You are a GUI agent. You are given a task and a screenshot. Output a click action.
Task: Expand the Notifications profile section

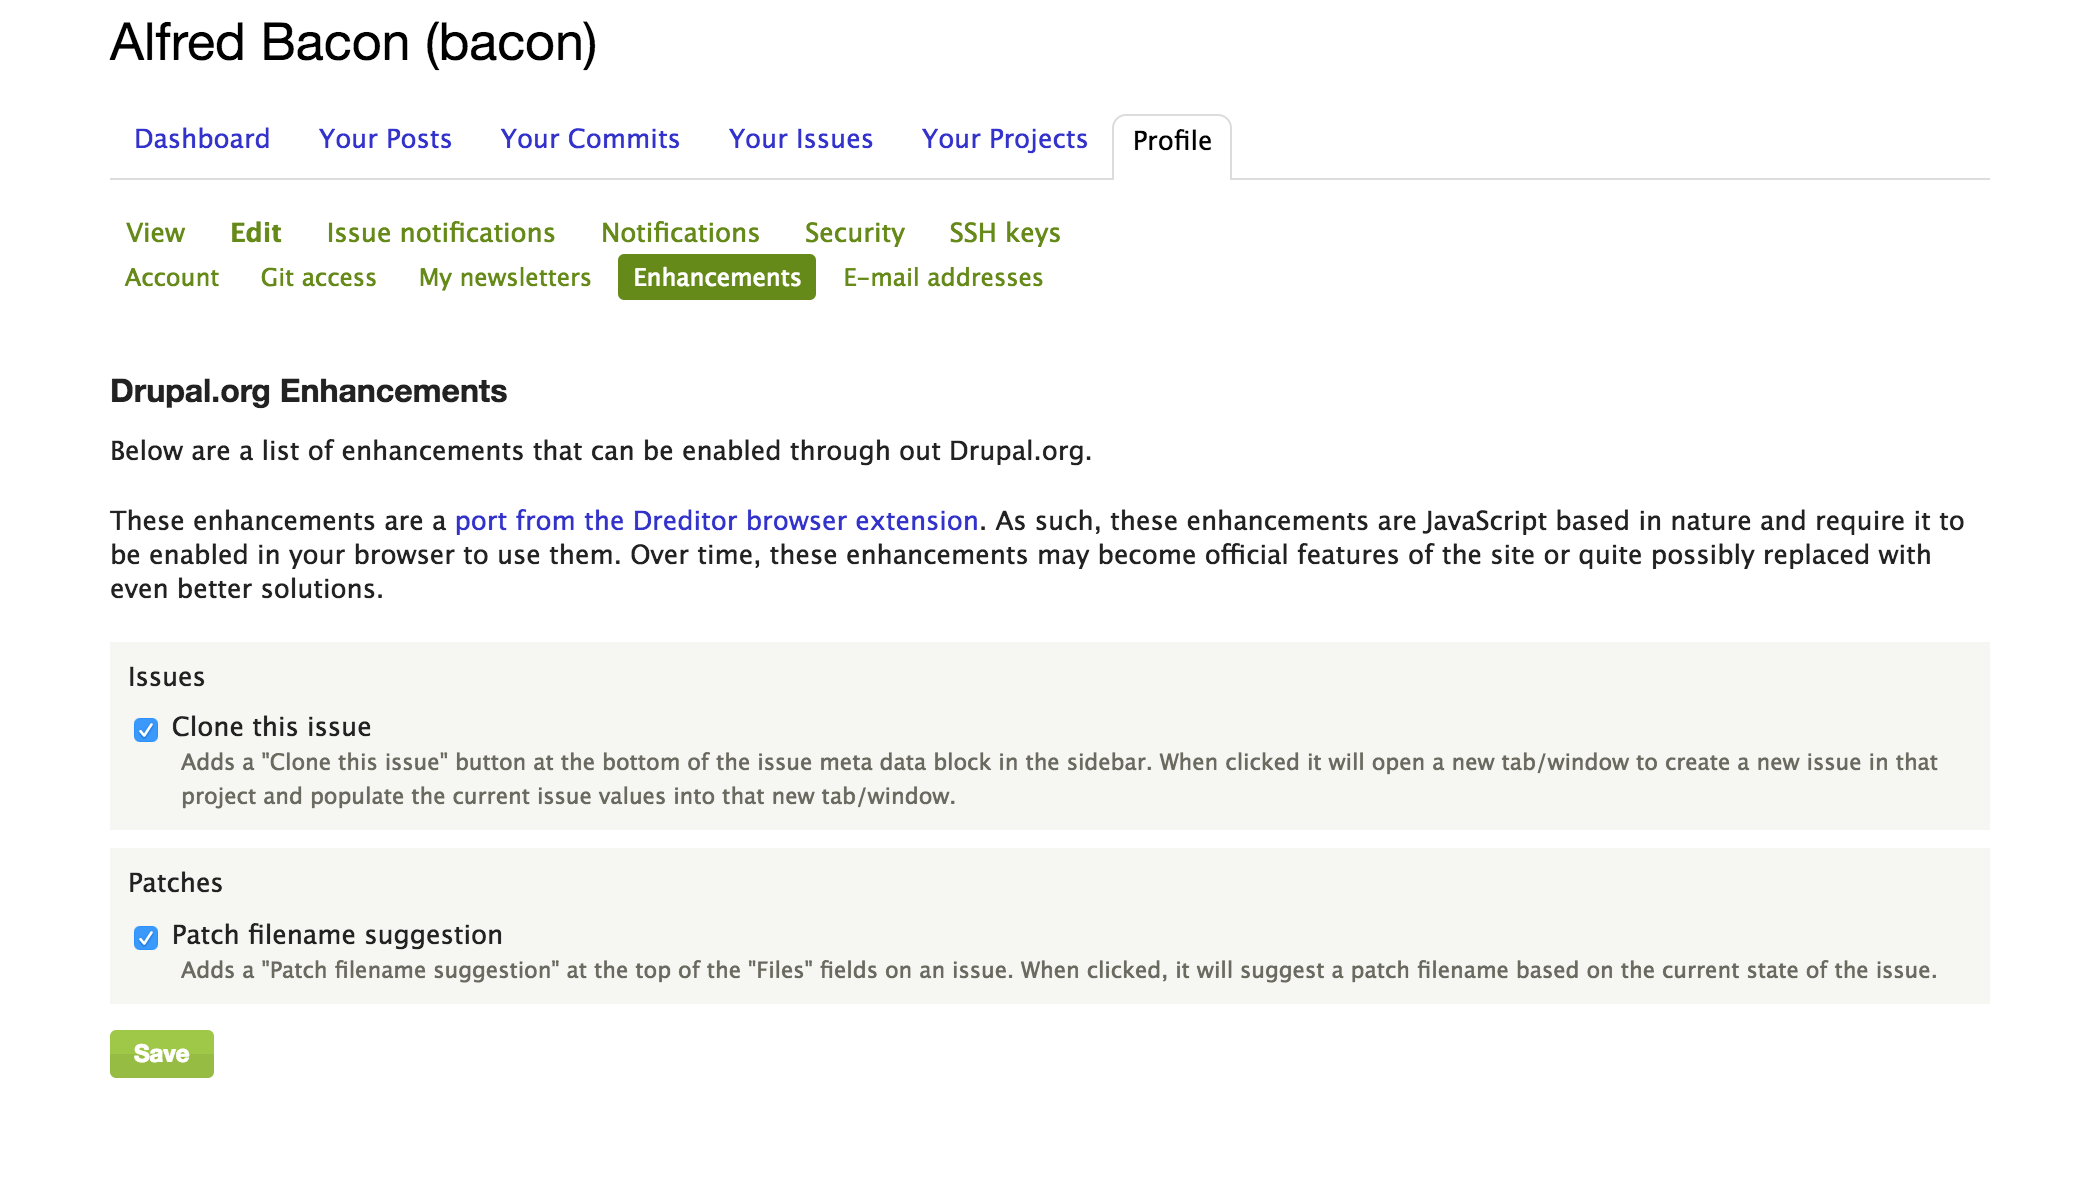(x=677, y=231)
